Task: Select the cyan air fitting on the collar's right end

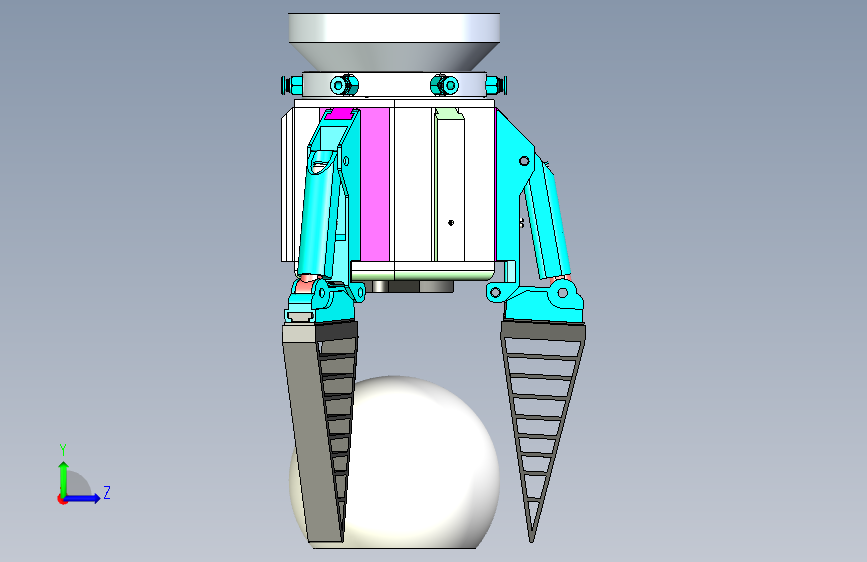Action: coord(496,85)
